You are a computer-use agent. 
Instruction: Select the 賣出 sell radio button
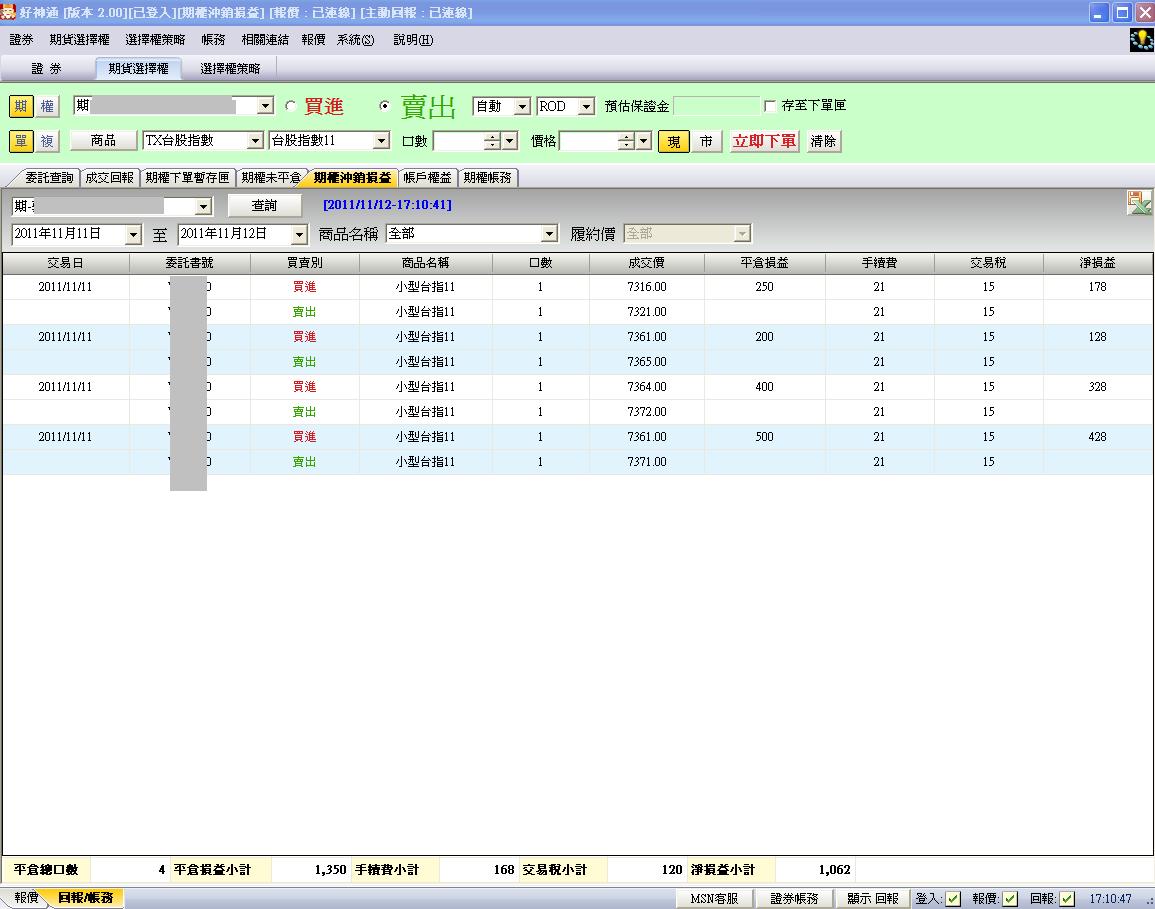tap(384, 106)
